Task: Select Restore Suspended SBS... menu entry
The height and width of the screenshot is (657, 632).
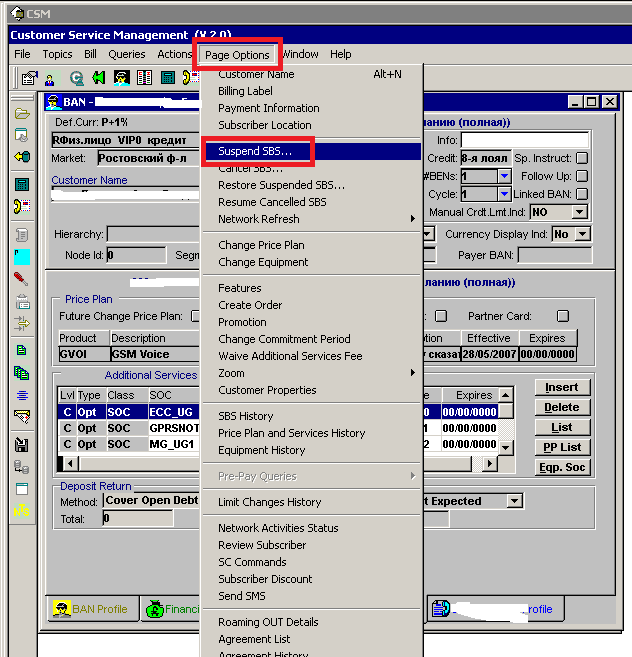Action: tap(311, 185)
